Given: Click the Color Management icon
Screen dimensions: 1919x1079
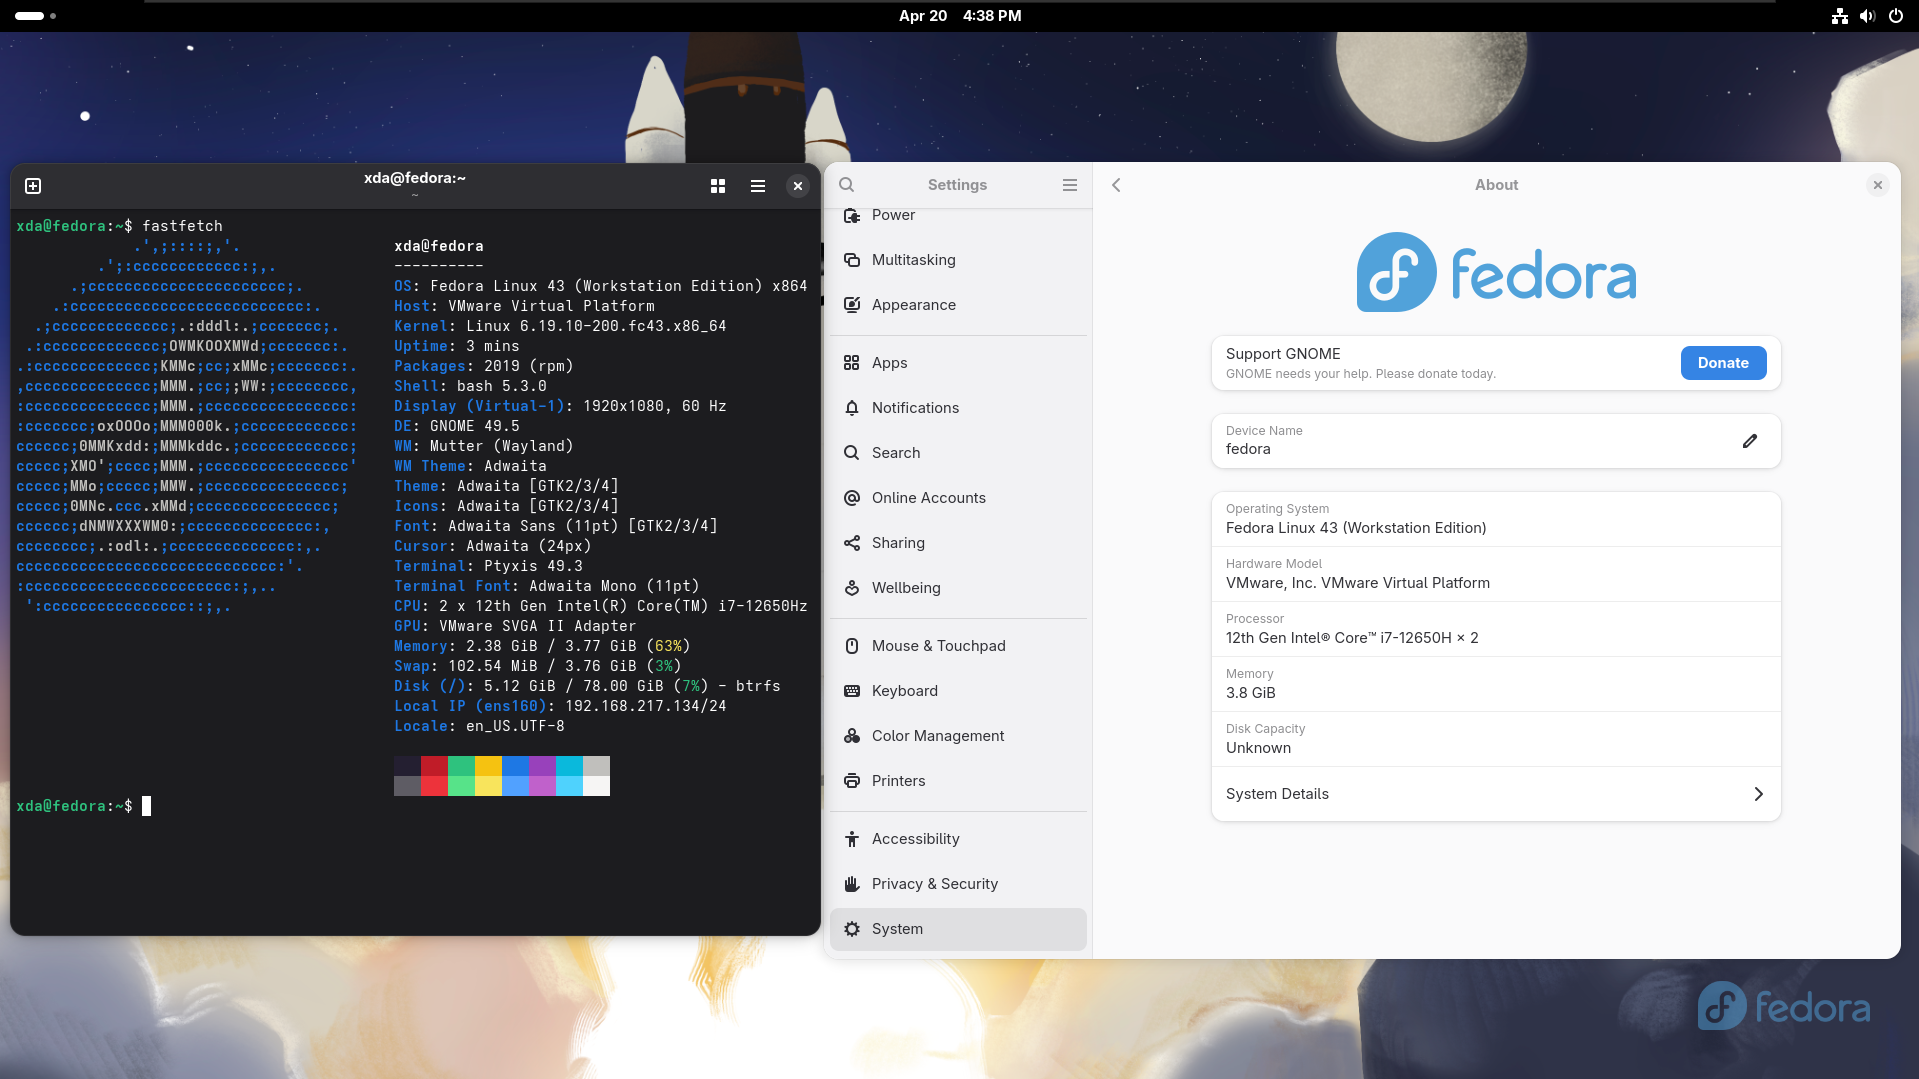Looking at the screenshot, I should [x=852, y=736].
